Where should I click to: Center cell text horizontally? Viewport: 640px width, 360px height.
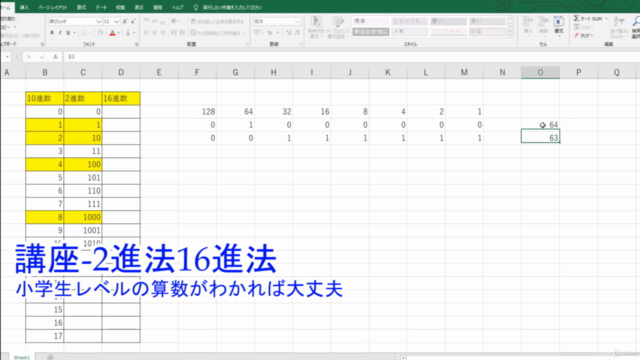[155, 33]
